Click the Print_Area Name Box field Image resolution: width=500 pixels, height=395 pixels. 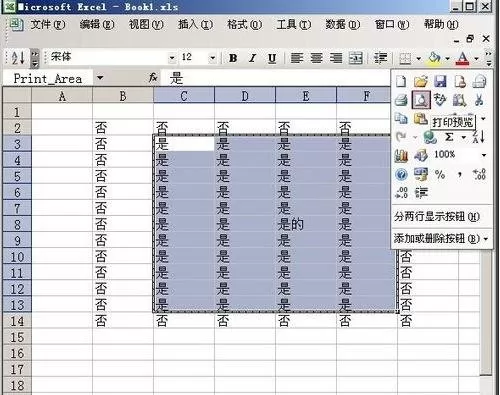tap(48, 78)
